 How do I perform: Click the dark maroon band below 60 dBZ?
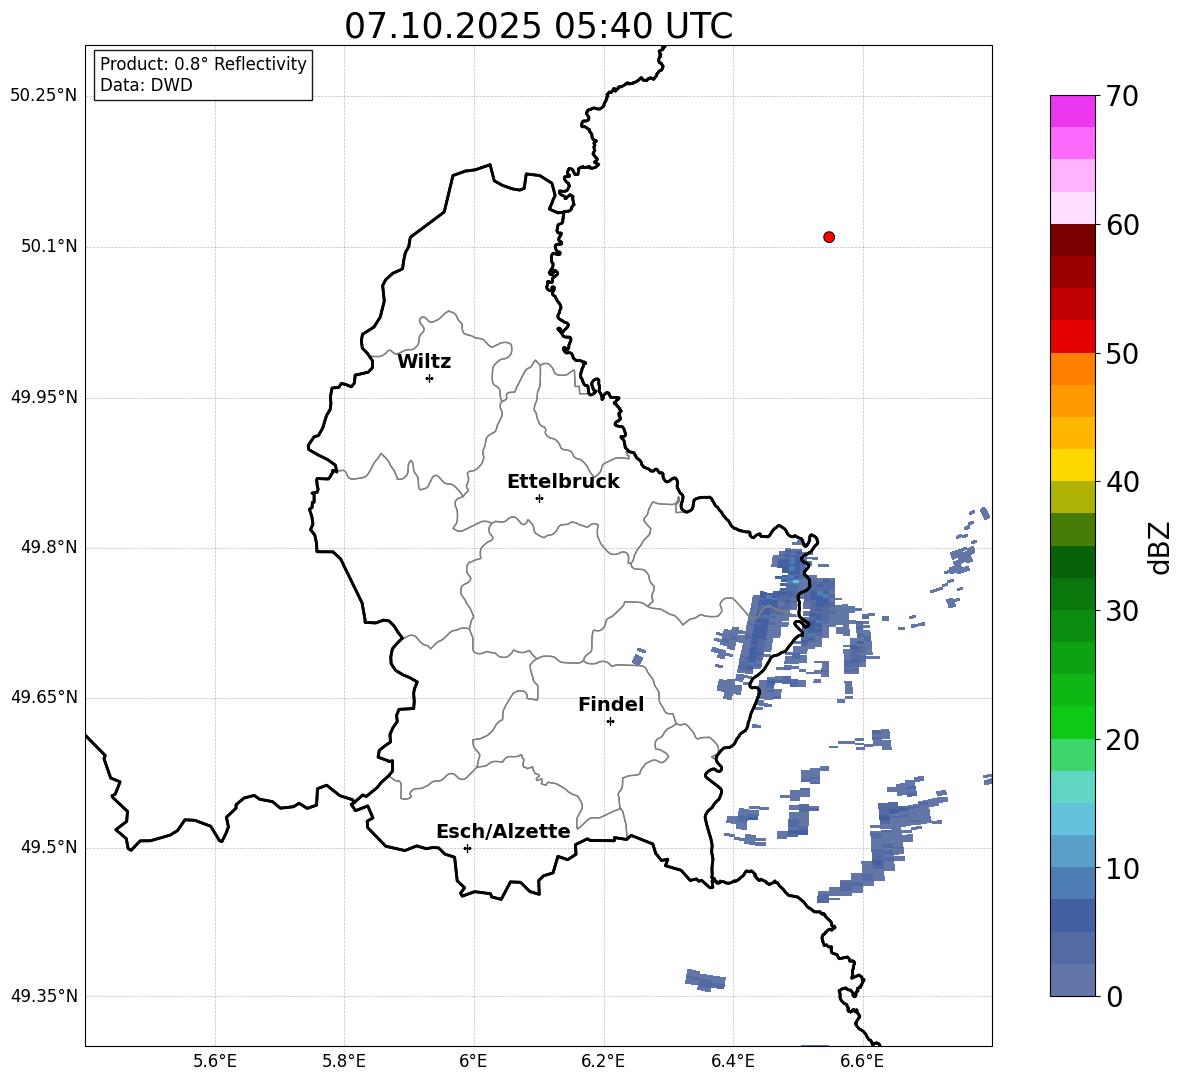[x=1072, y=240]
